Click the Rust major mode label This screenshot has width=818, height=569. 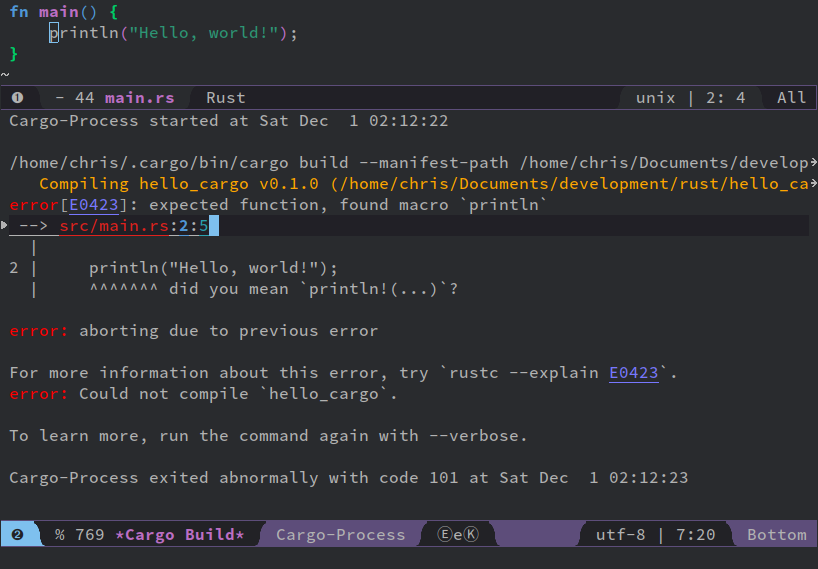pos(225,98)
